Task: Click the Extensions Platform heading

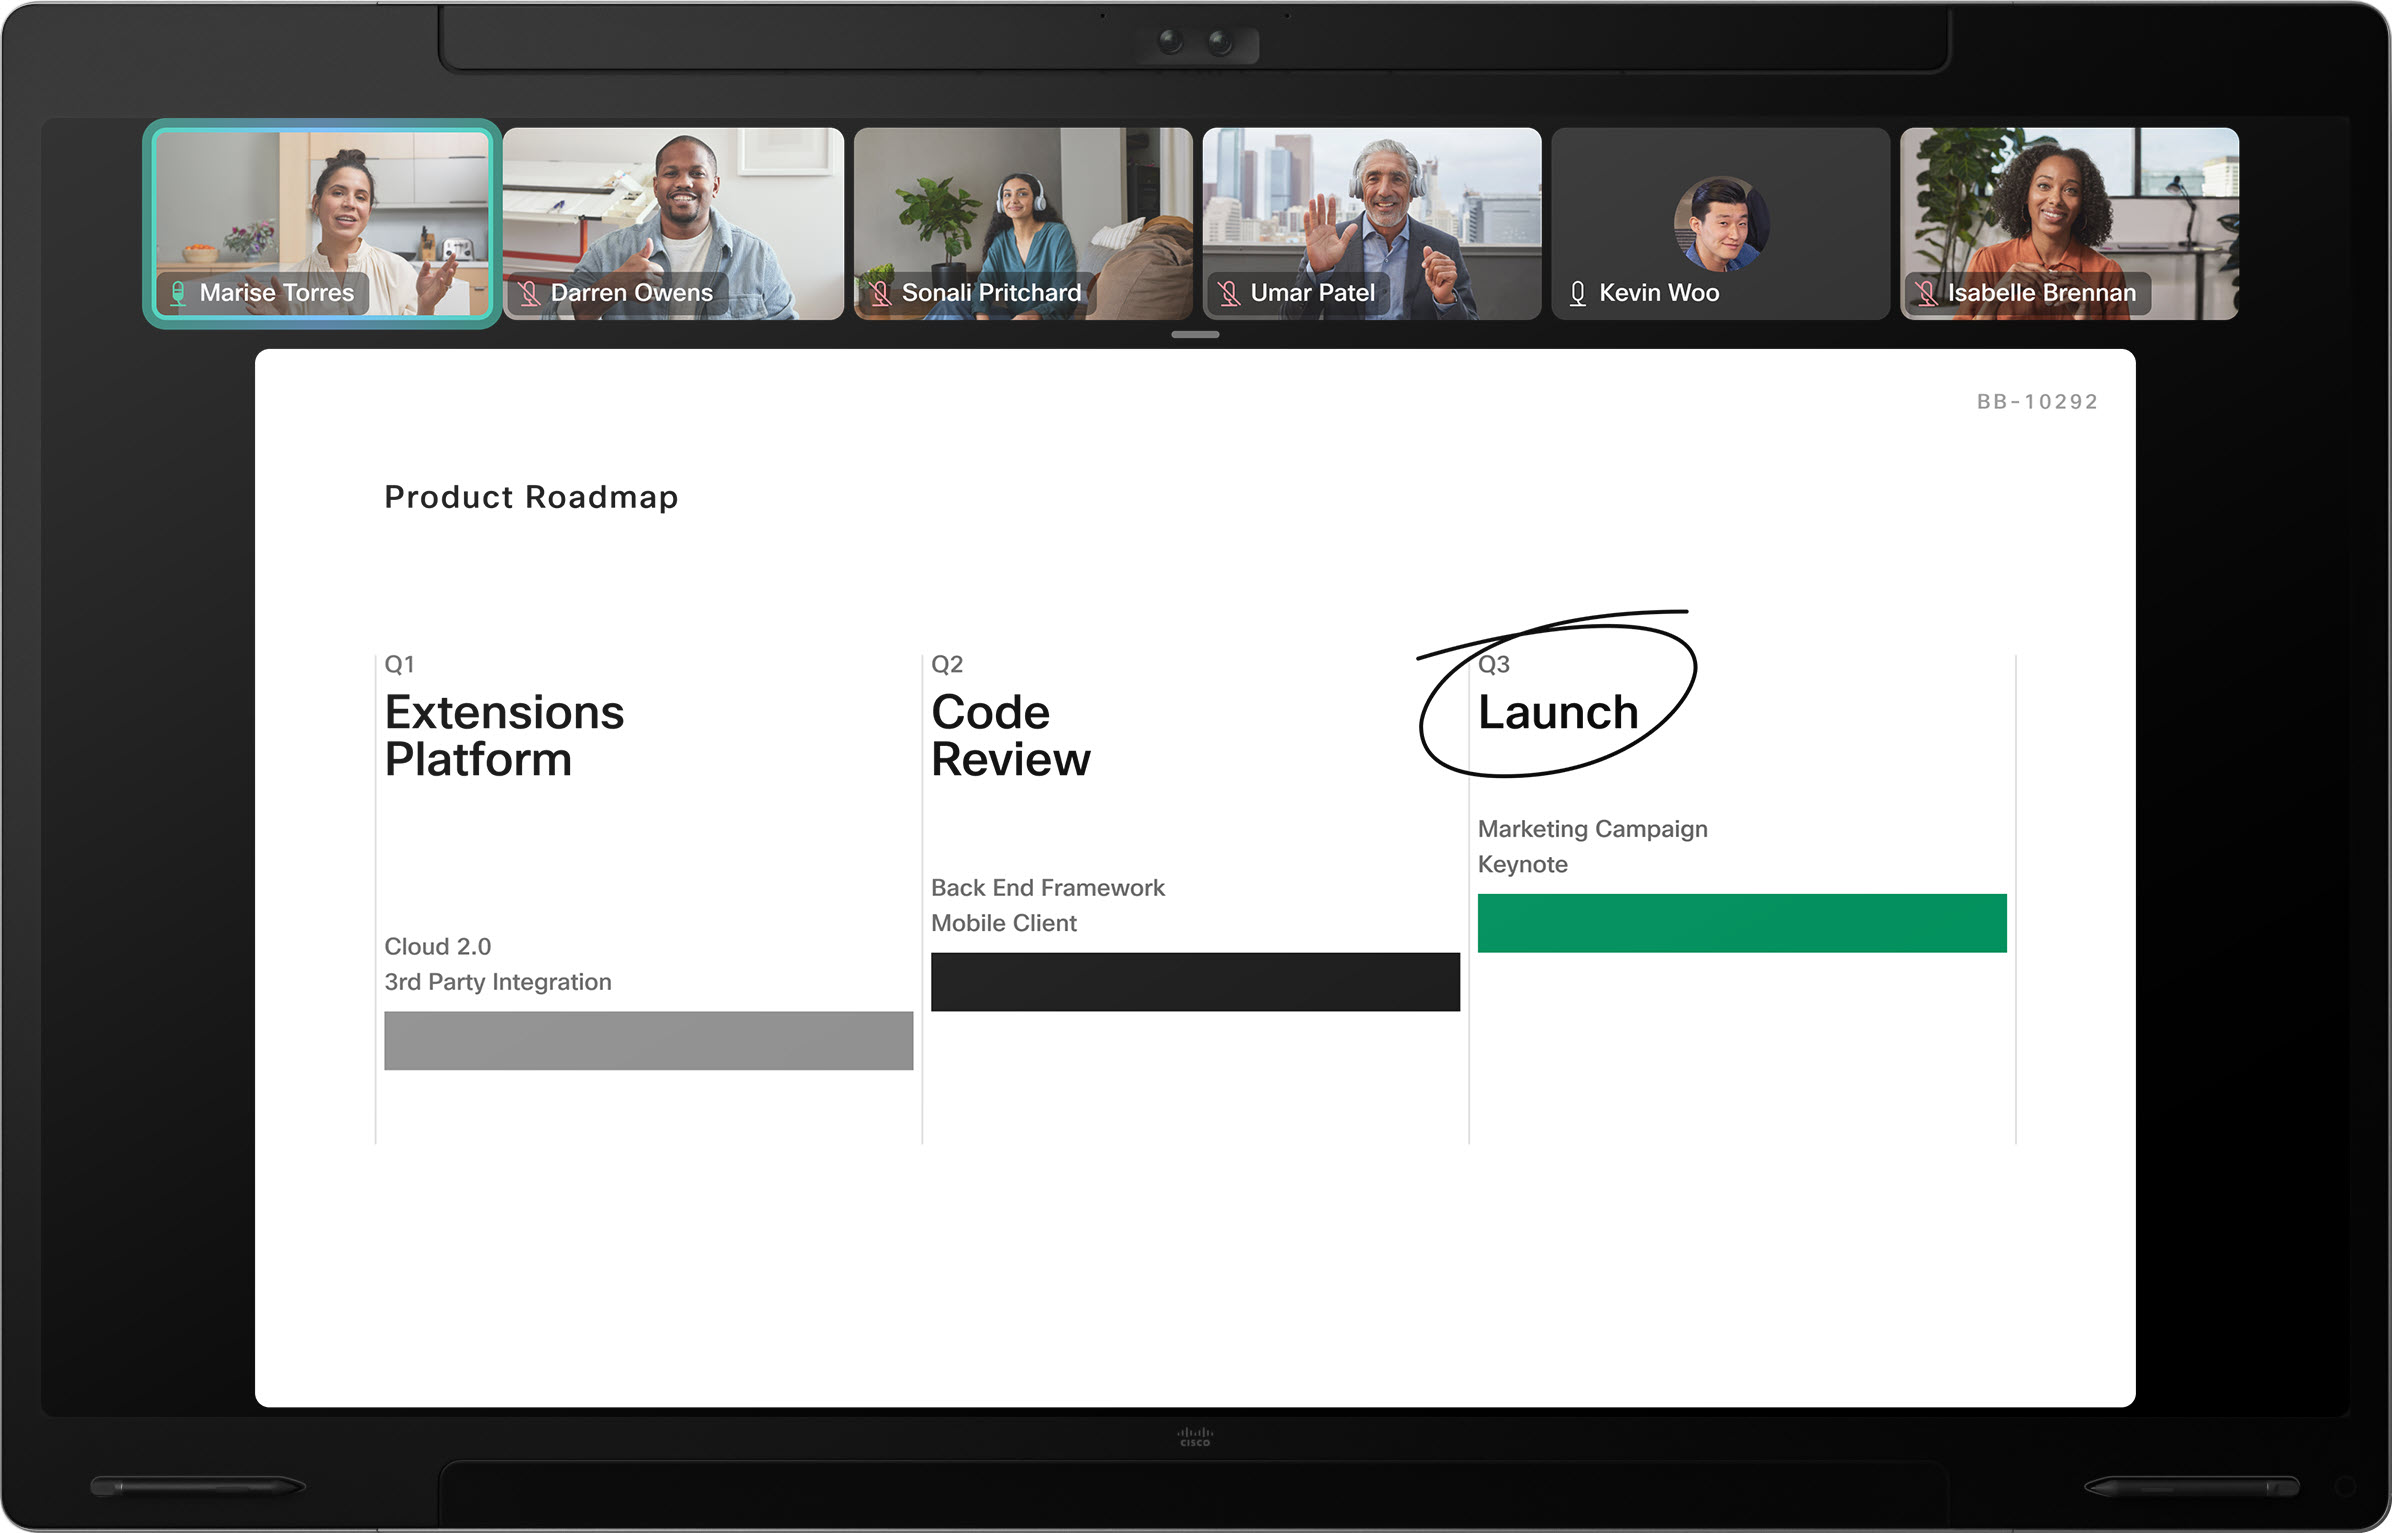Action: click(x=504, y=736)
